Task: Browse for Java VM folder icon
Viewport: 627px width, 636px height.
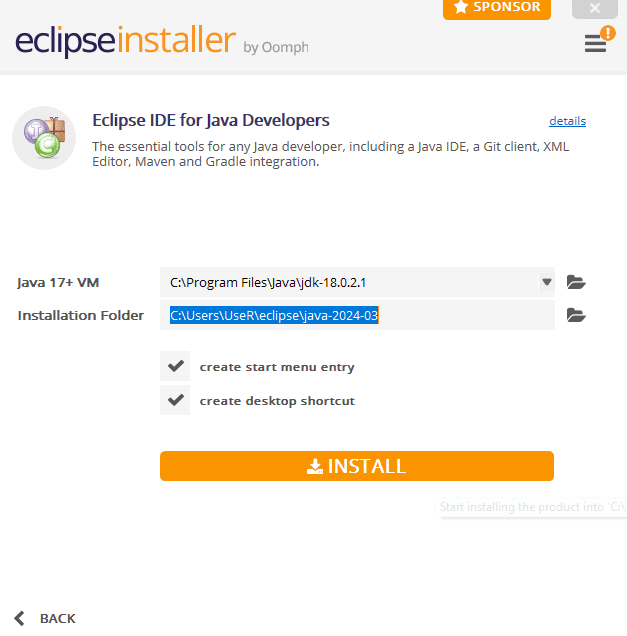Action: coord(576,282)
